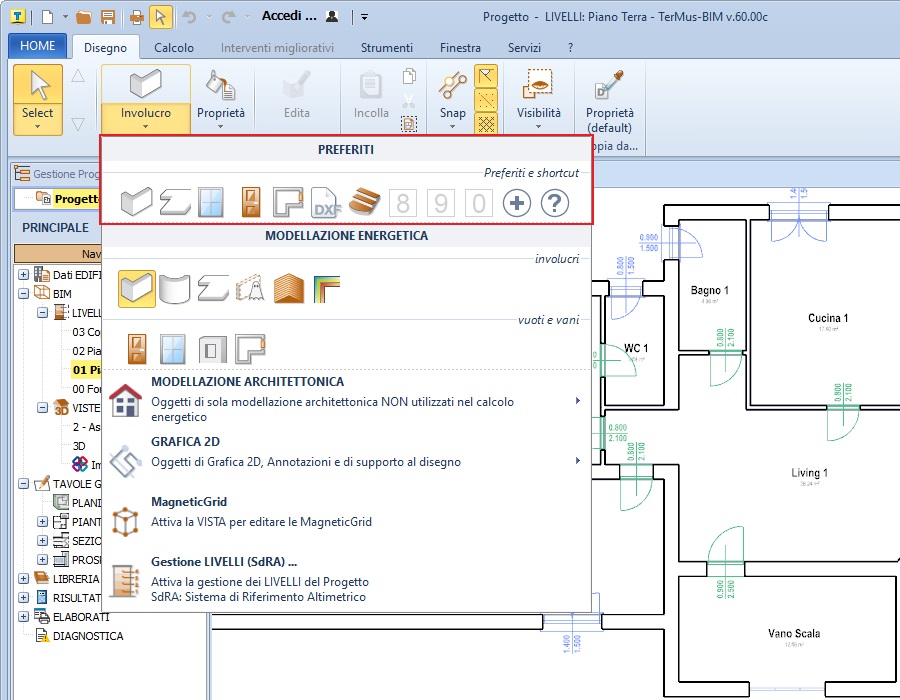Select the roof icon under involucri
Image resolution: width=900 pixels, height=700 pixels.
(x=289, y=289)
